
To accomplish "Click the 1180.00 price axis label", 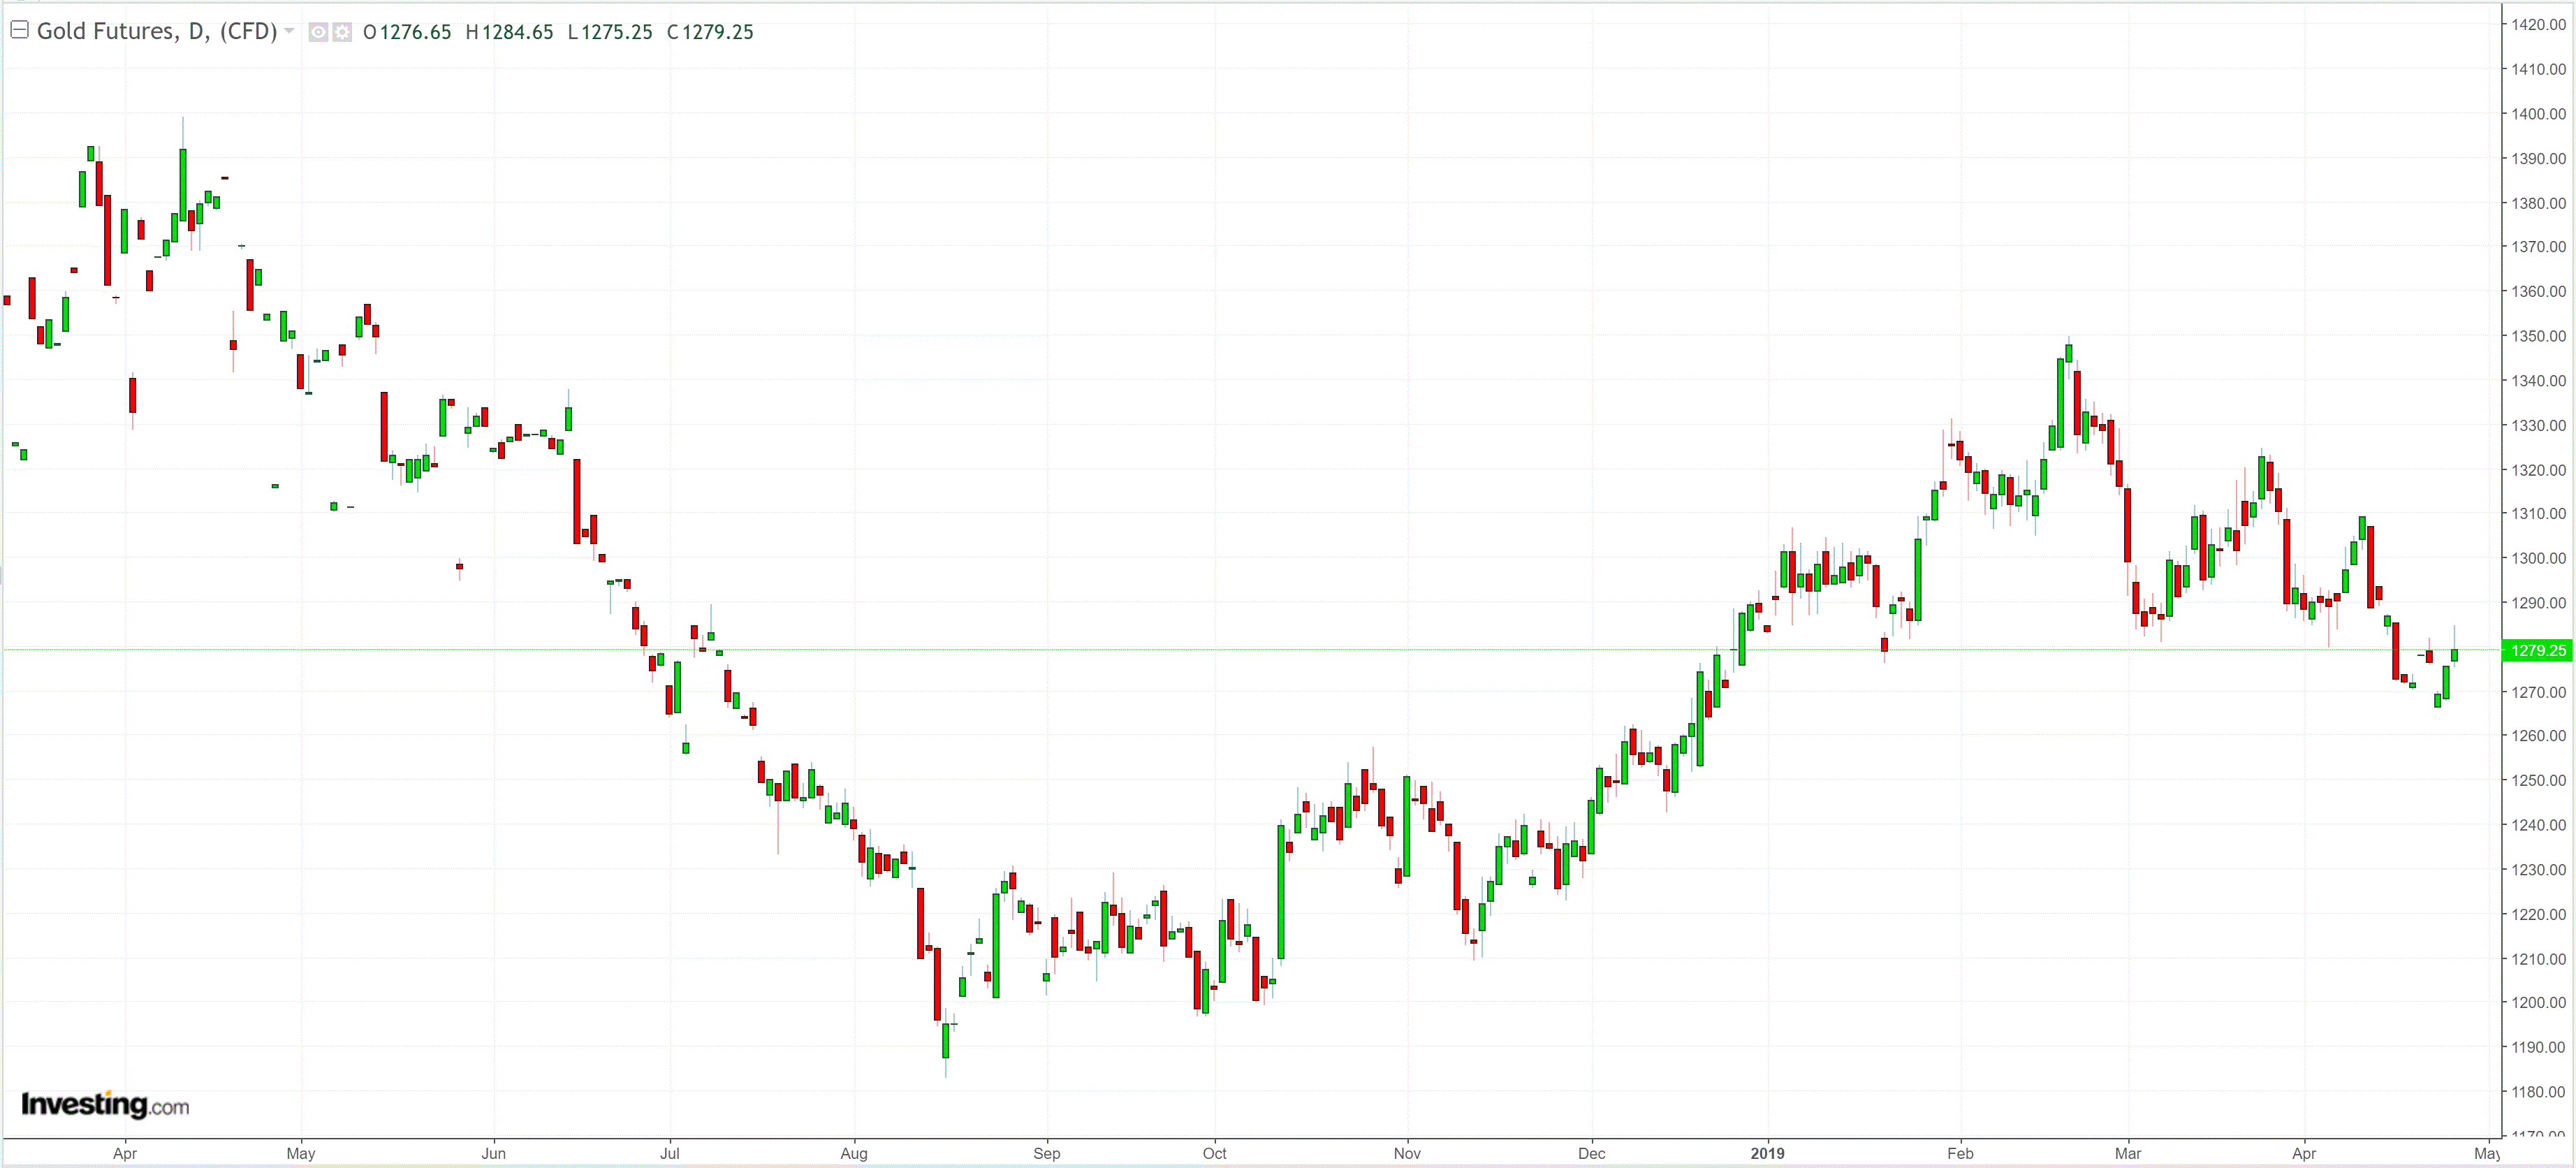I will tap(2538, 1091).
